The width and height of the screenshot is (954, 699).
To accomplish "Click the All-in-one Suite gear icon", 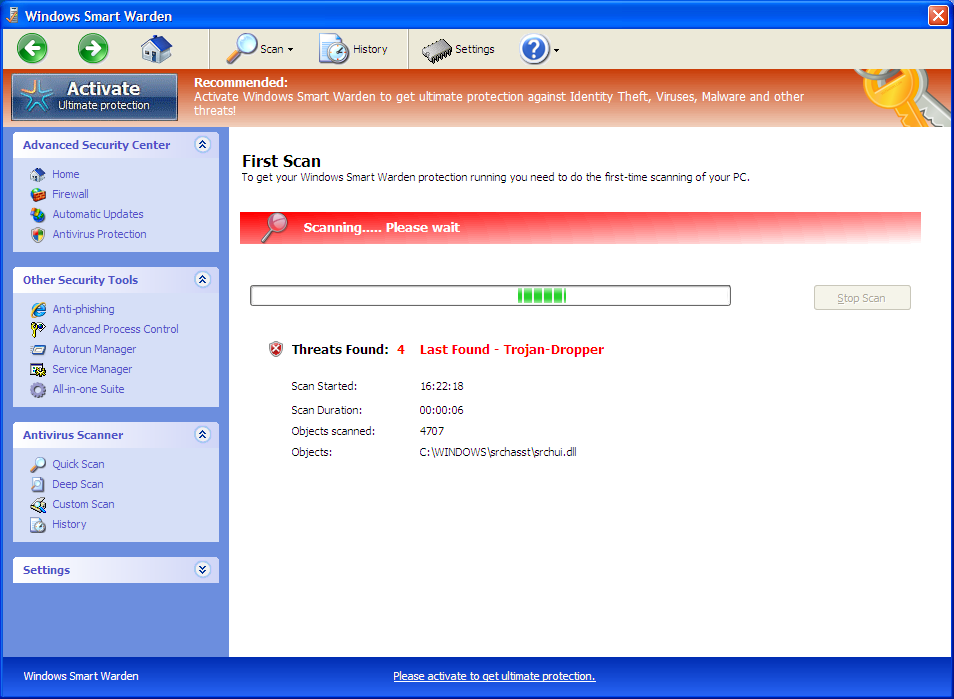I will click(x=38, y=390).
